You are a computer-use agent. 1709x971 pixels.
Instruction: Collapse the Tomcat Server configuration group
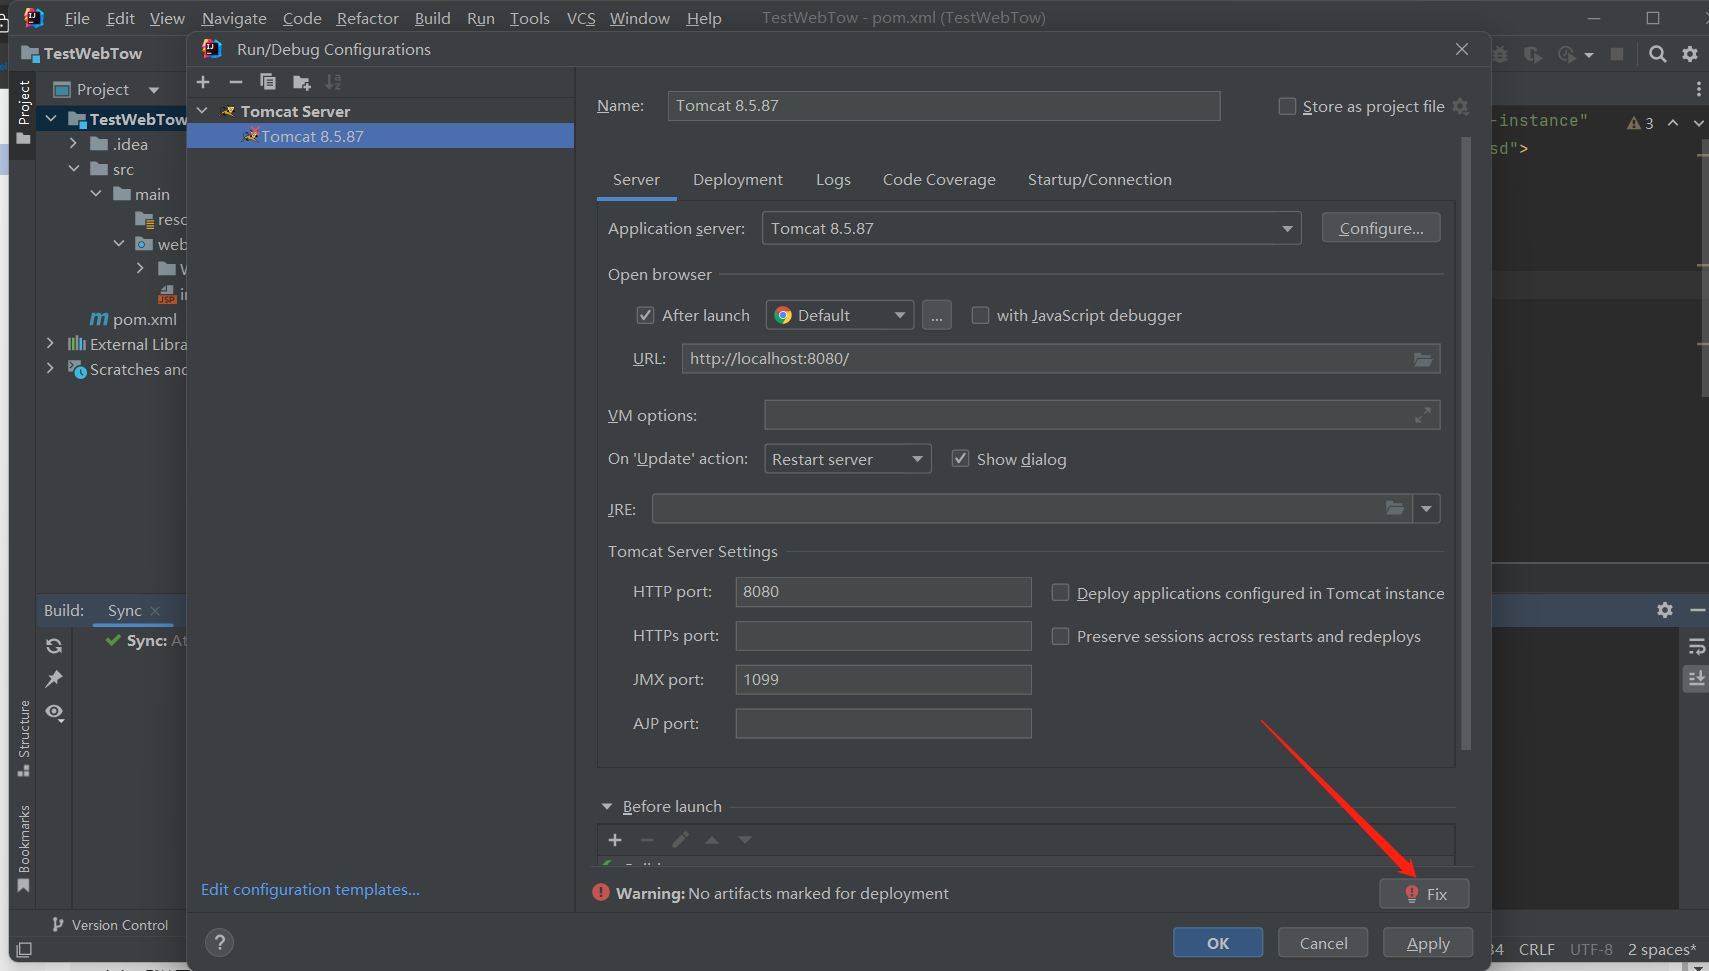coord(203,111)
